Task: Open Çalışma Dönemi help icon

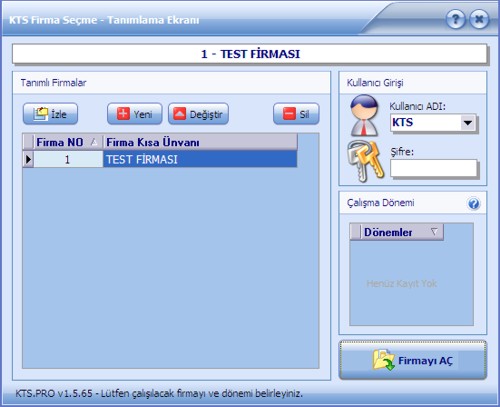Action: [x=474, y=204]
